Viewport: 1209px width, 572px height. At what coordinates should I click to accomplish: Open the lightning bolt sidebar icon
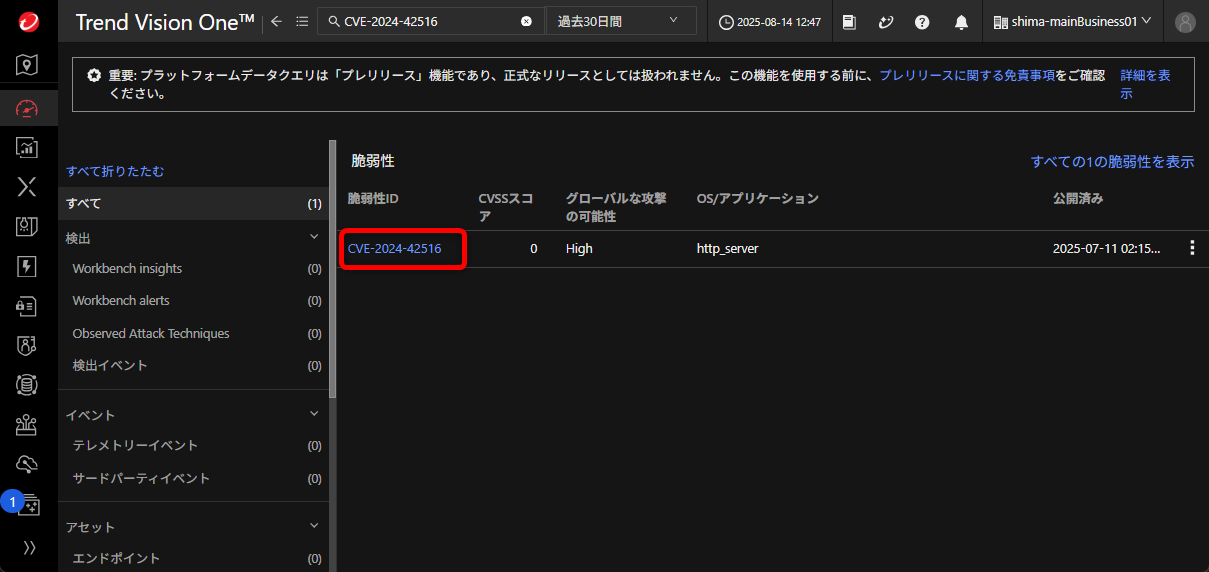point(28,266)
